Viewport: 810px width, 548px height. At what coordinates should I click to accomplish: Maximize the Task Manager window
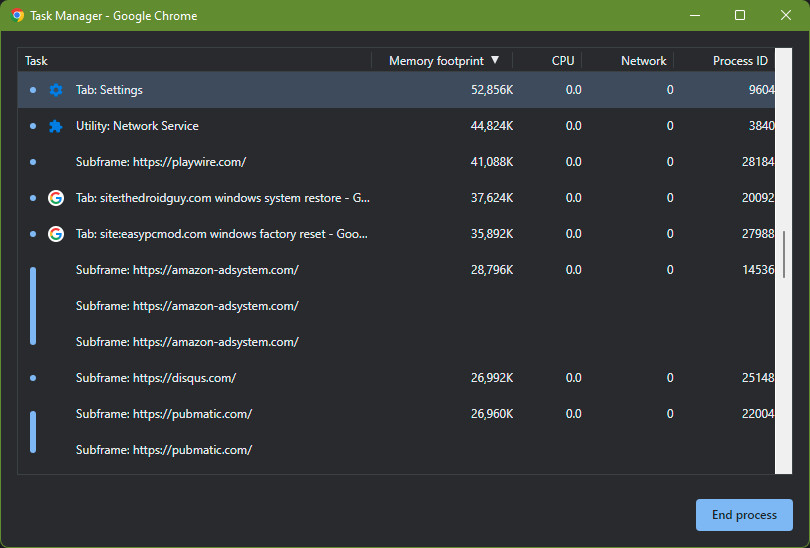click(x=740, y=15)
